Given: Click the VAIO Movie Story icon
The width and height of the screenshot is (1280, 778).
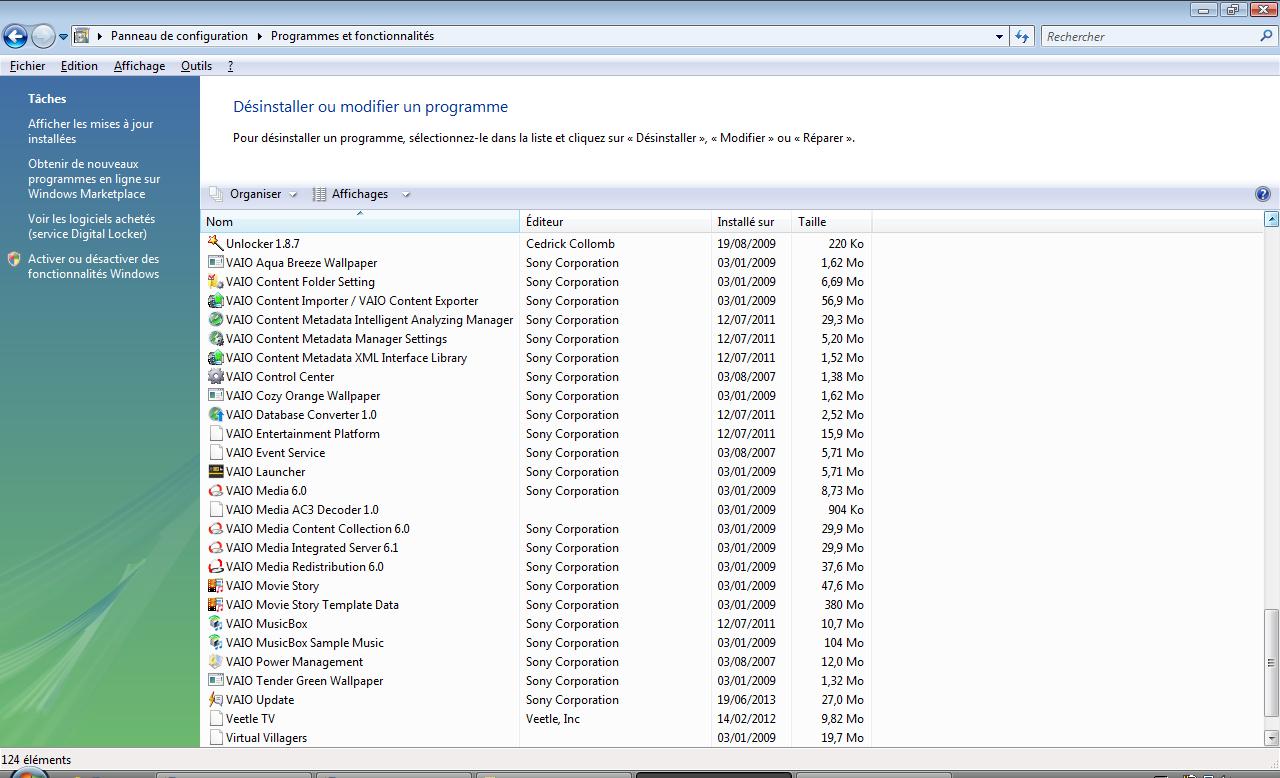Looking at the screenshot, I should 215,586.
